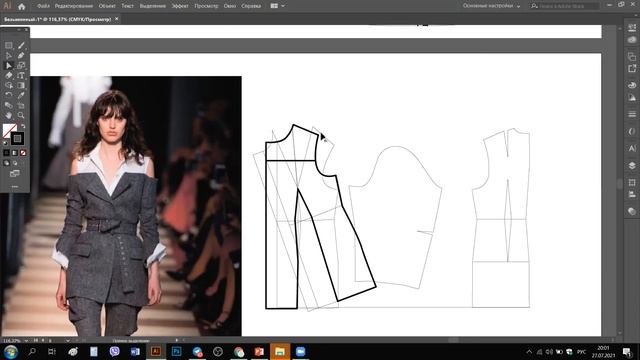Click the Illustrator Home icon
The height and width of the screenshot is (360, 640).
(x=21, y=6)
